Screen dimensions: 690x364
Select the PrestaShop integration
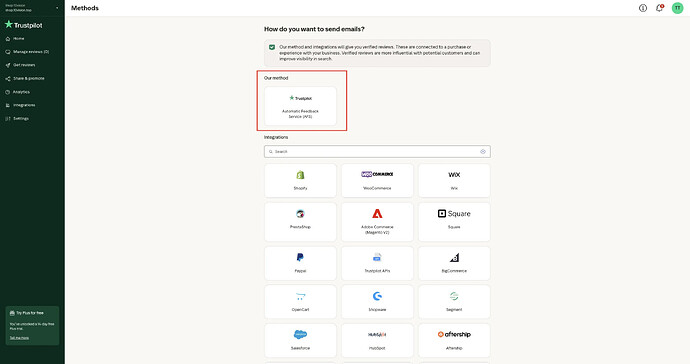click(300, 222)
